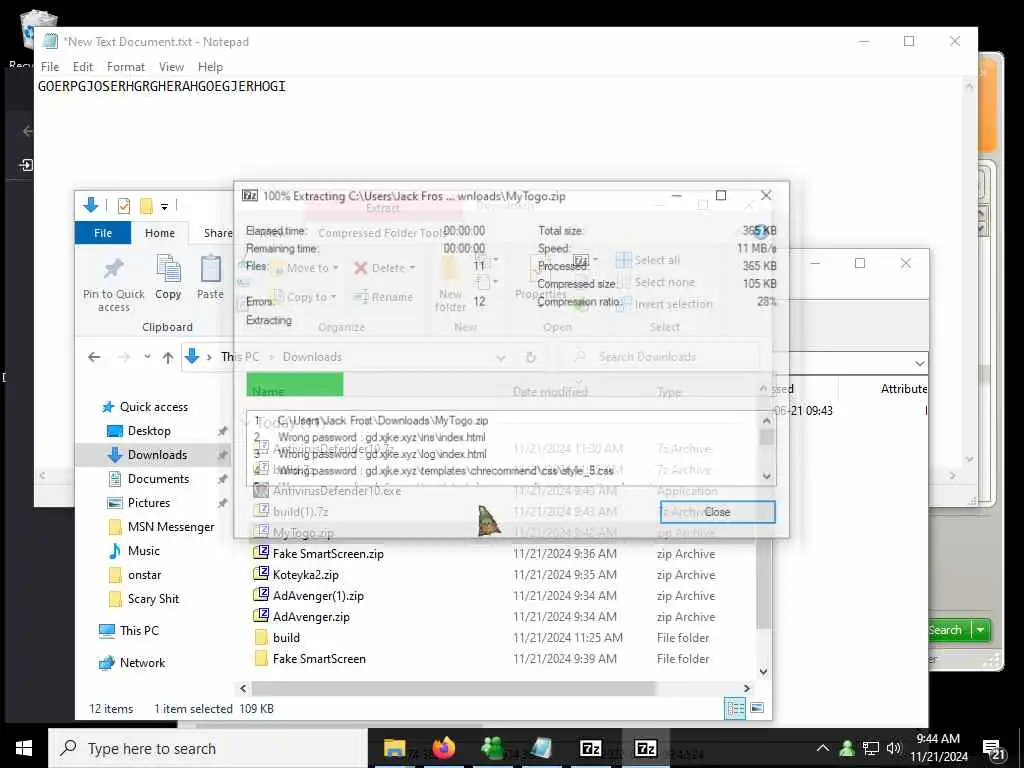1024x768 pixels.
Task: Select the onstar folder in navigation pane
Action: coord(144,575)
